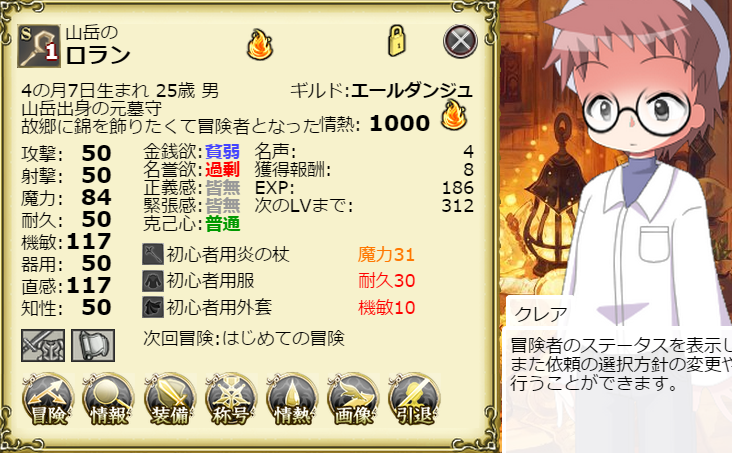
Task: Select the 称号 title button
Action: [231, 399]
